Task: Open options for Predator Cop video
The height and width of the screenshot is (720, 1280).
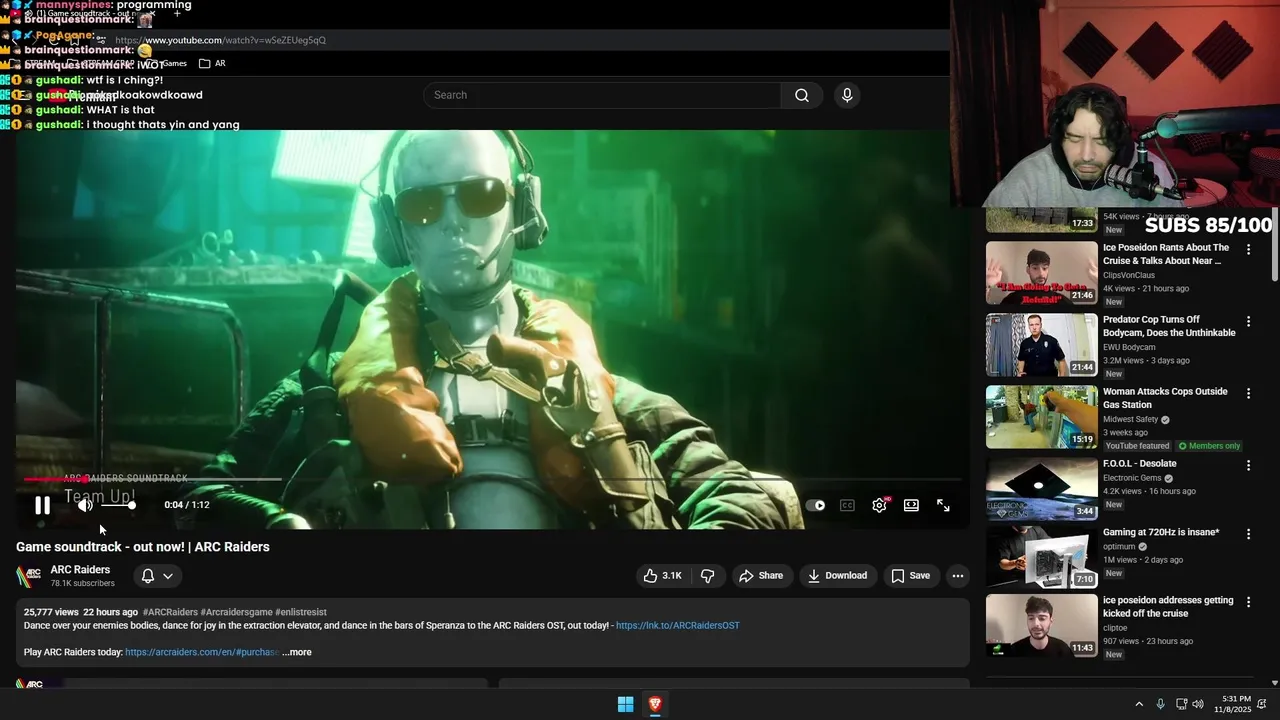Action: pyautogui.click(x=1248, y=321)
